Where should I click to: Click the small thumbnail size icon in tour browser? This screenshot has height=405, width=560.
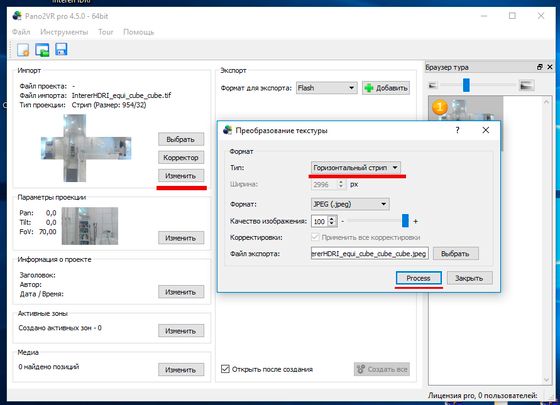pos(432,85)
